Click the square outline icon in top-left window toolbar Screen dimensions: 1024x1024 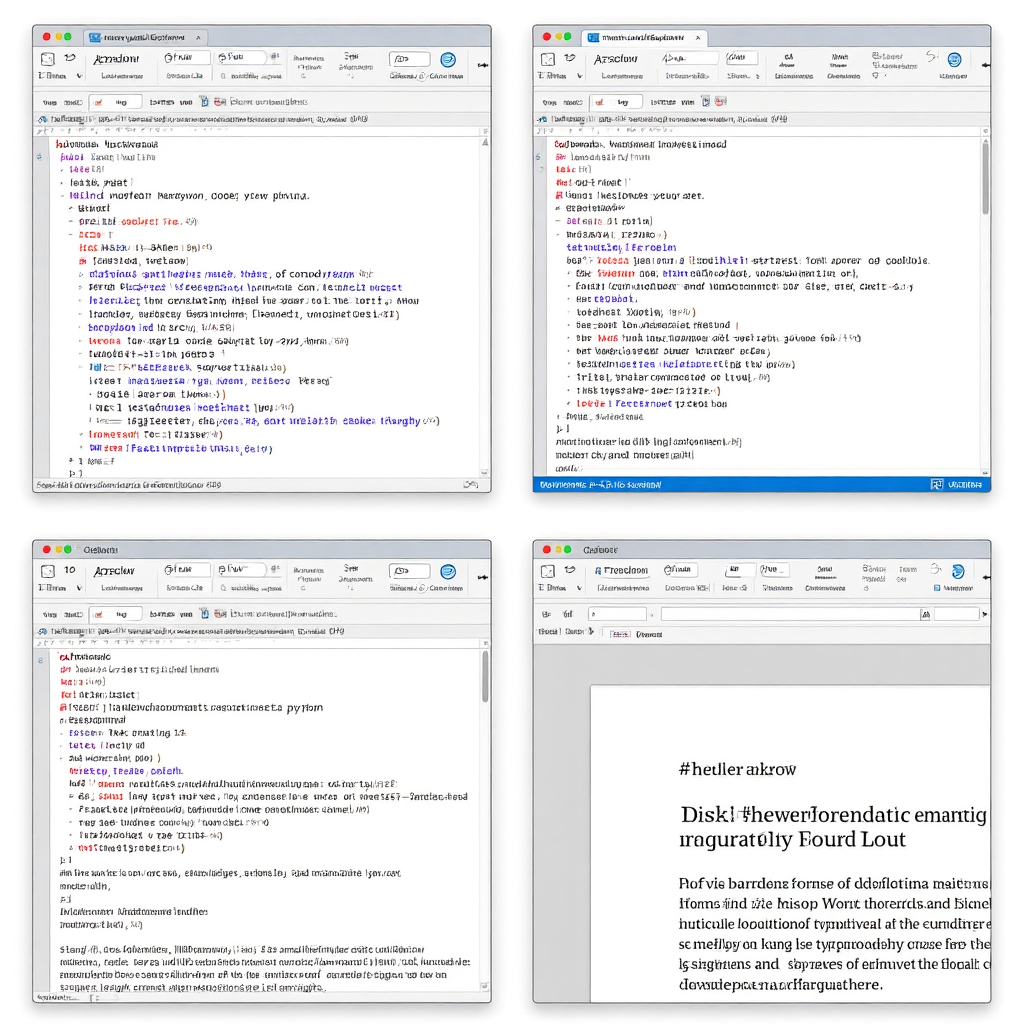[x=48, y=59]
